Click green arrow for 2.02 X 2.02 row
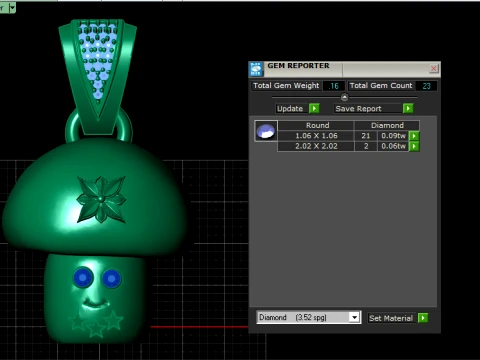 414,146
